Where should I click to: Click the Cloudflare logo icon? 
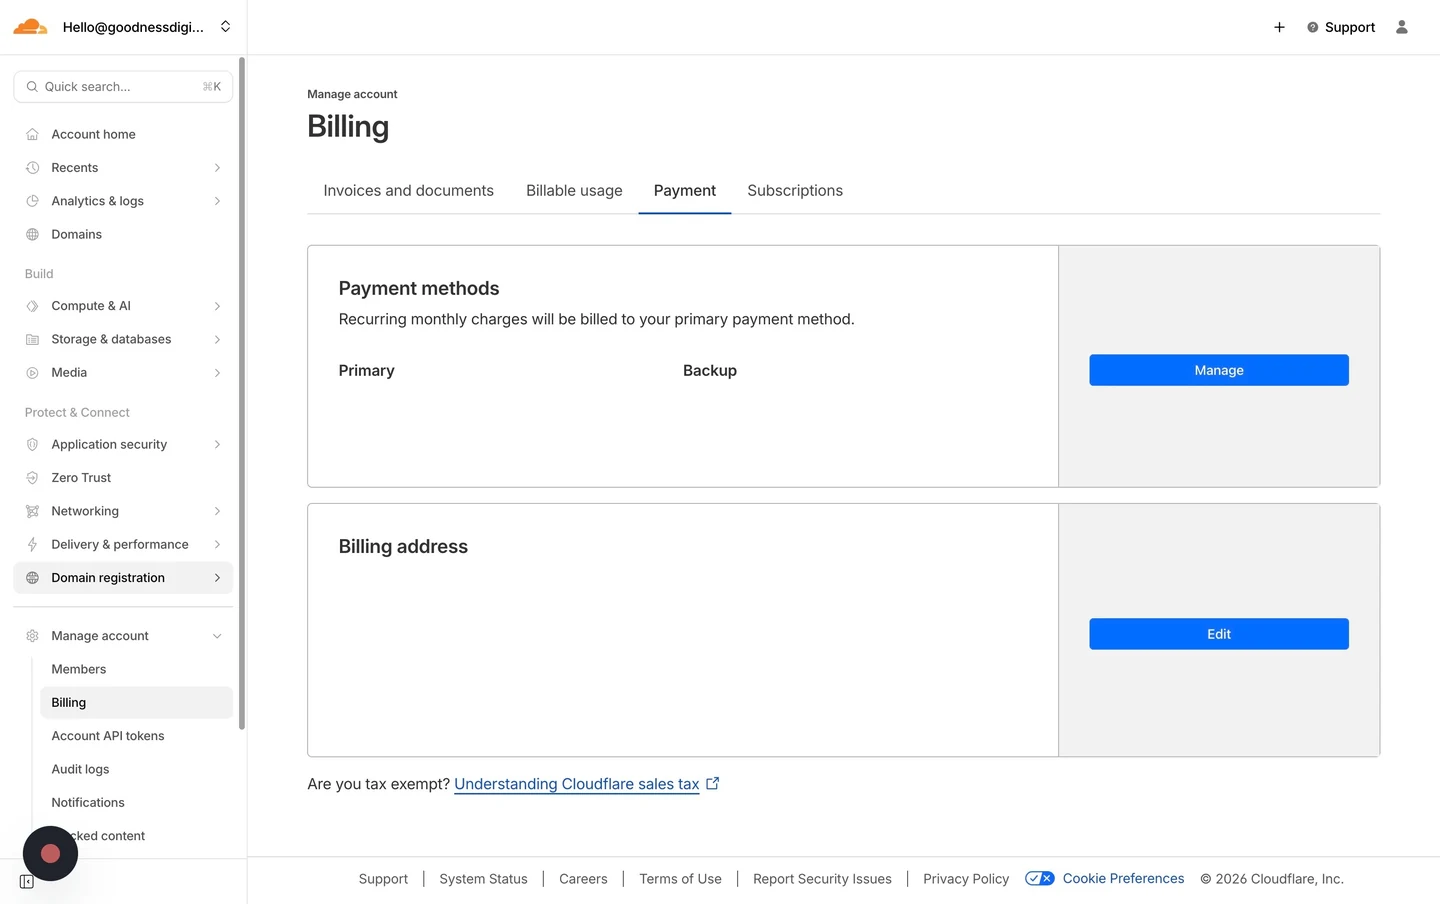30,27
